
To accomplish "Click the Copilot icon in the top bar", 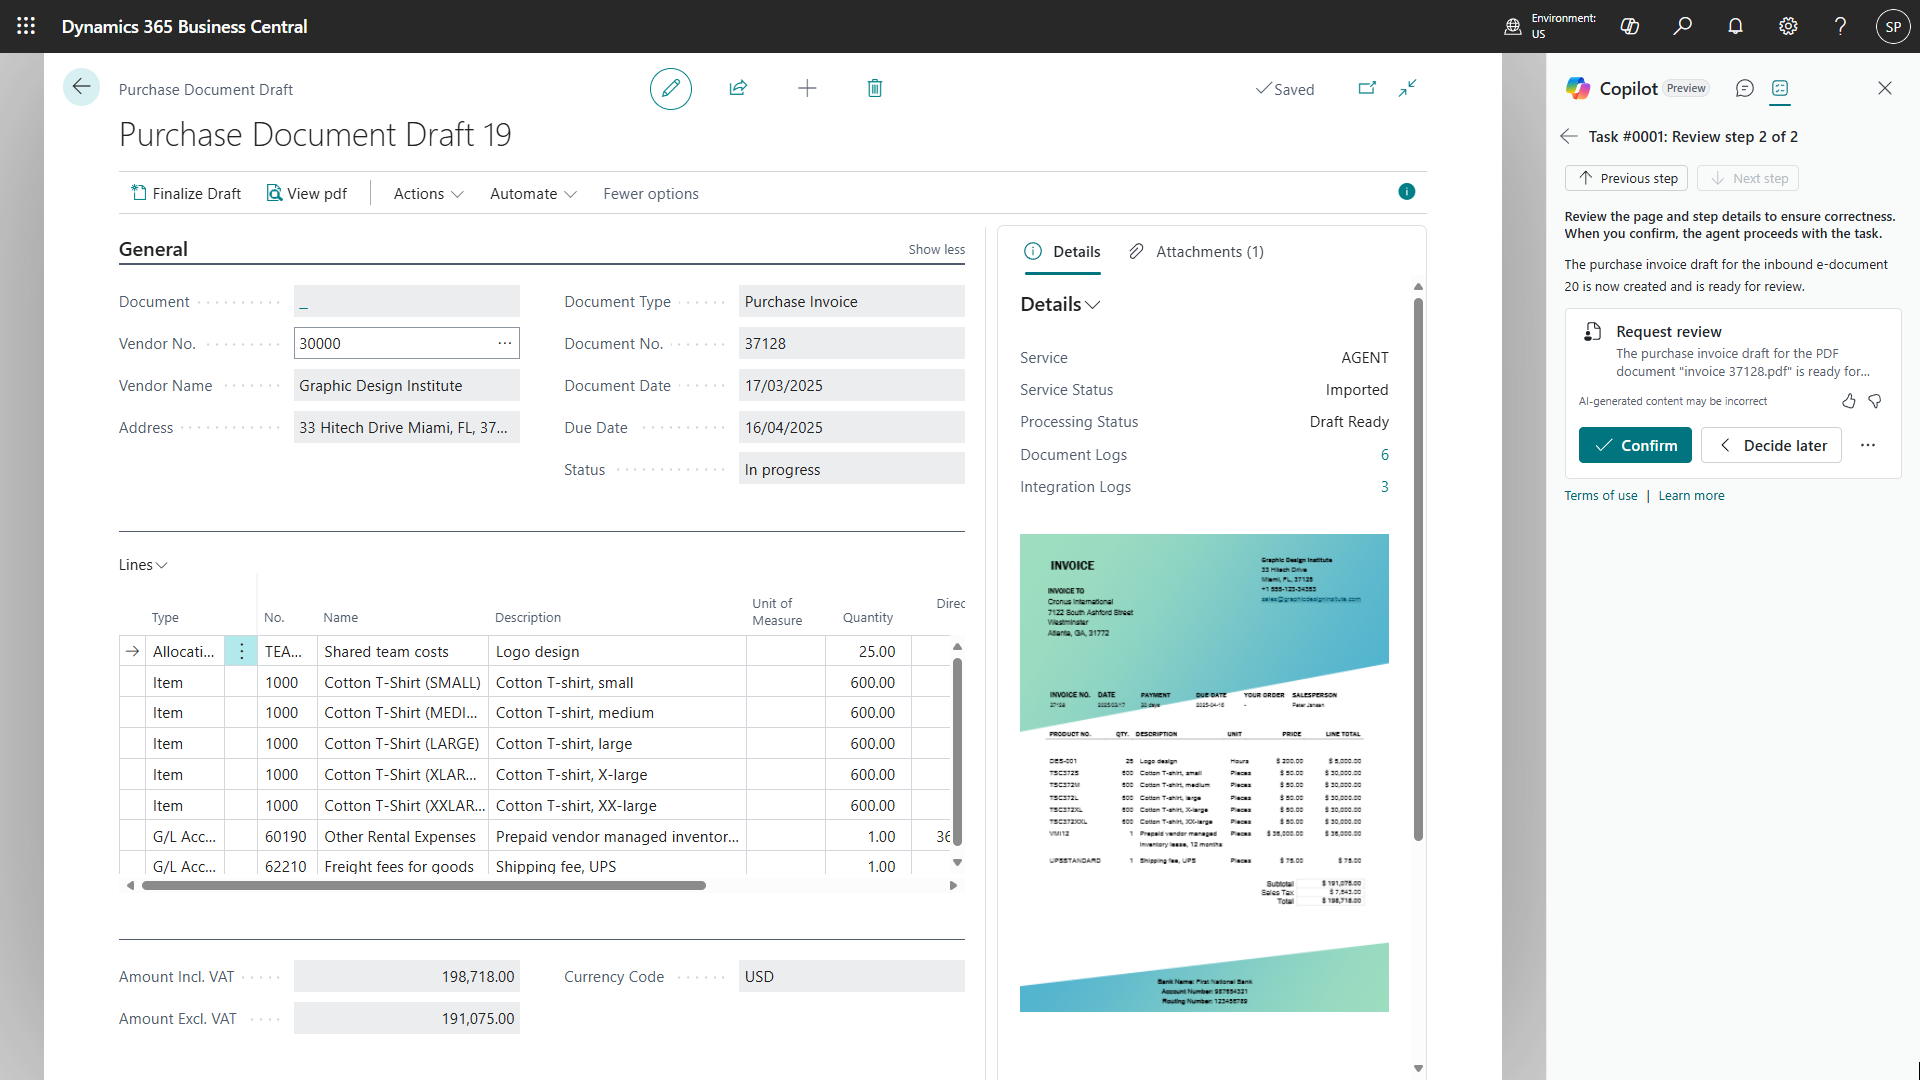I will (1630, 26).
